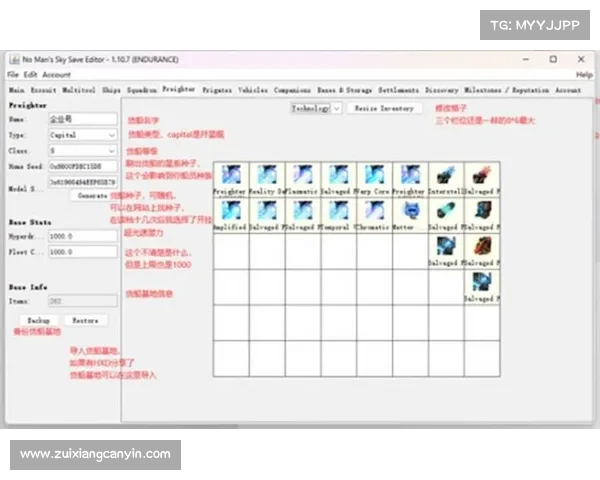Open the freighter Type dropdown showing Capital
Viewport: 600px width, 480px height.
[x=83, y=135]
